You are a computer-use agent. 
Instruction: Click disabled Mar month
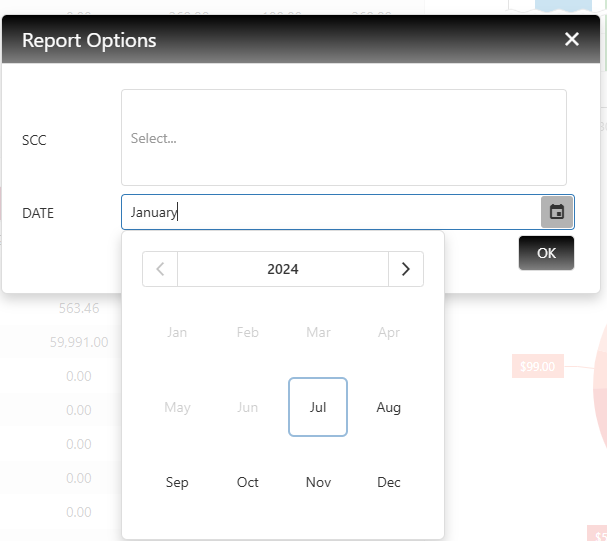point(318,332)
